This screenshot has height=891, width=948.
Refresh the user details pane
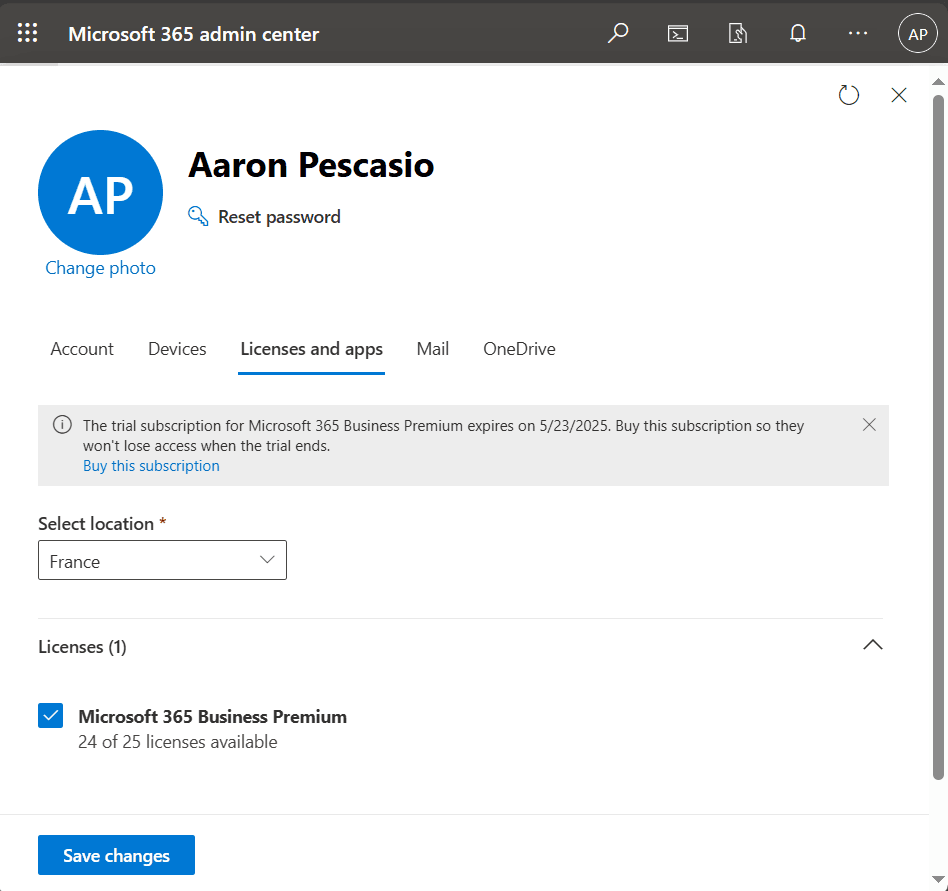click(848, 95)
